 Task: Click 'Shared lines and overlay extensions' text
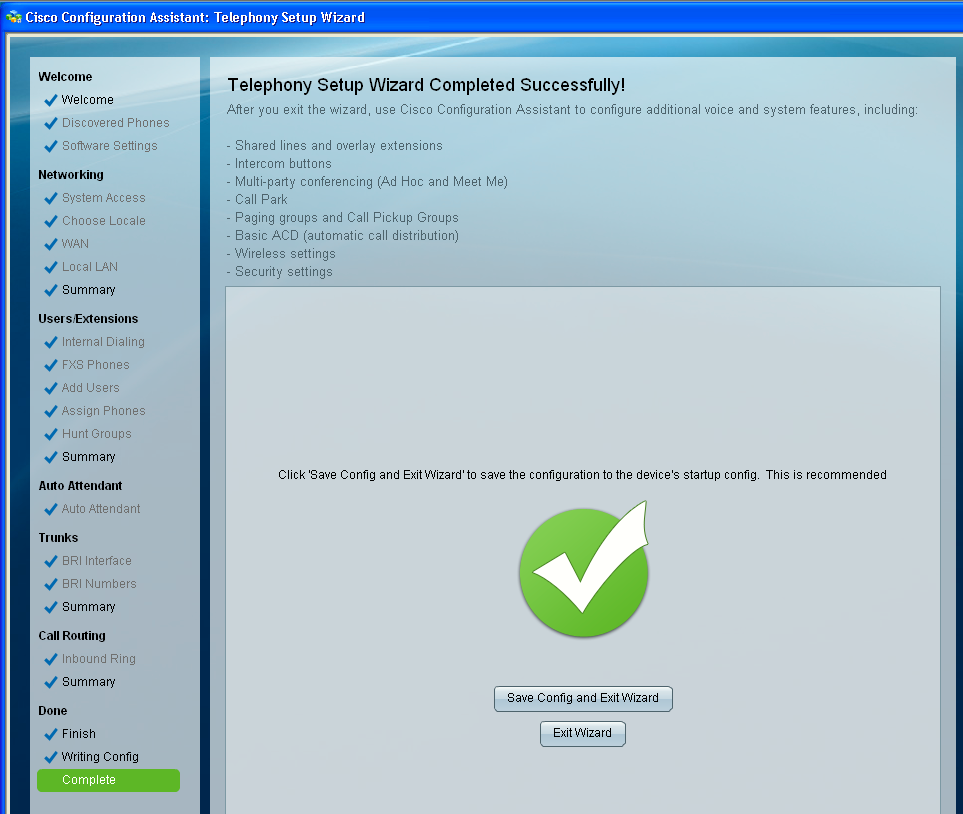click(x=338, y=146)
